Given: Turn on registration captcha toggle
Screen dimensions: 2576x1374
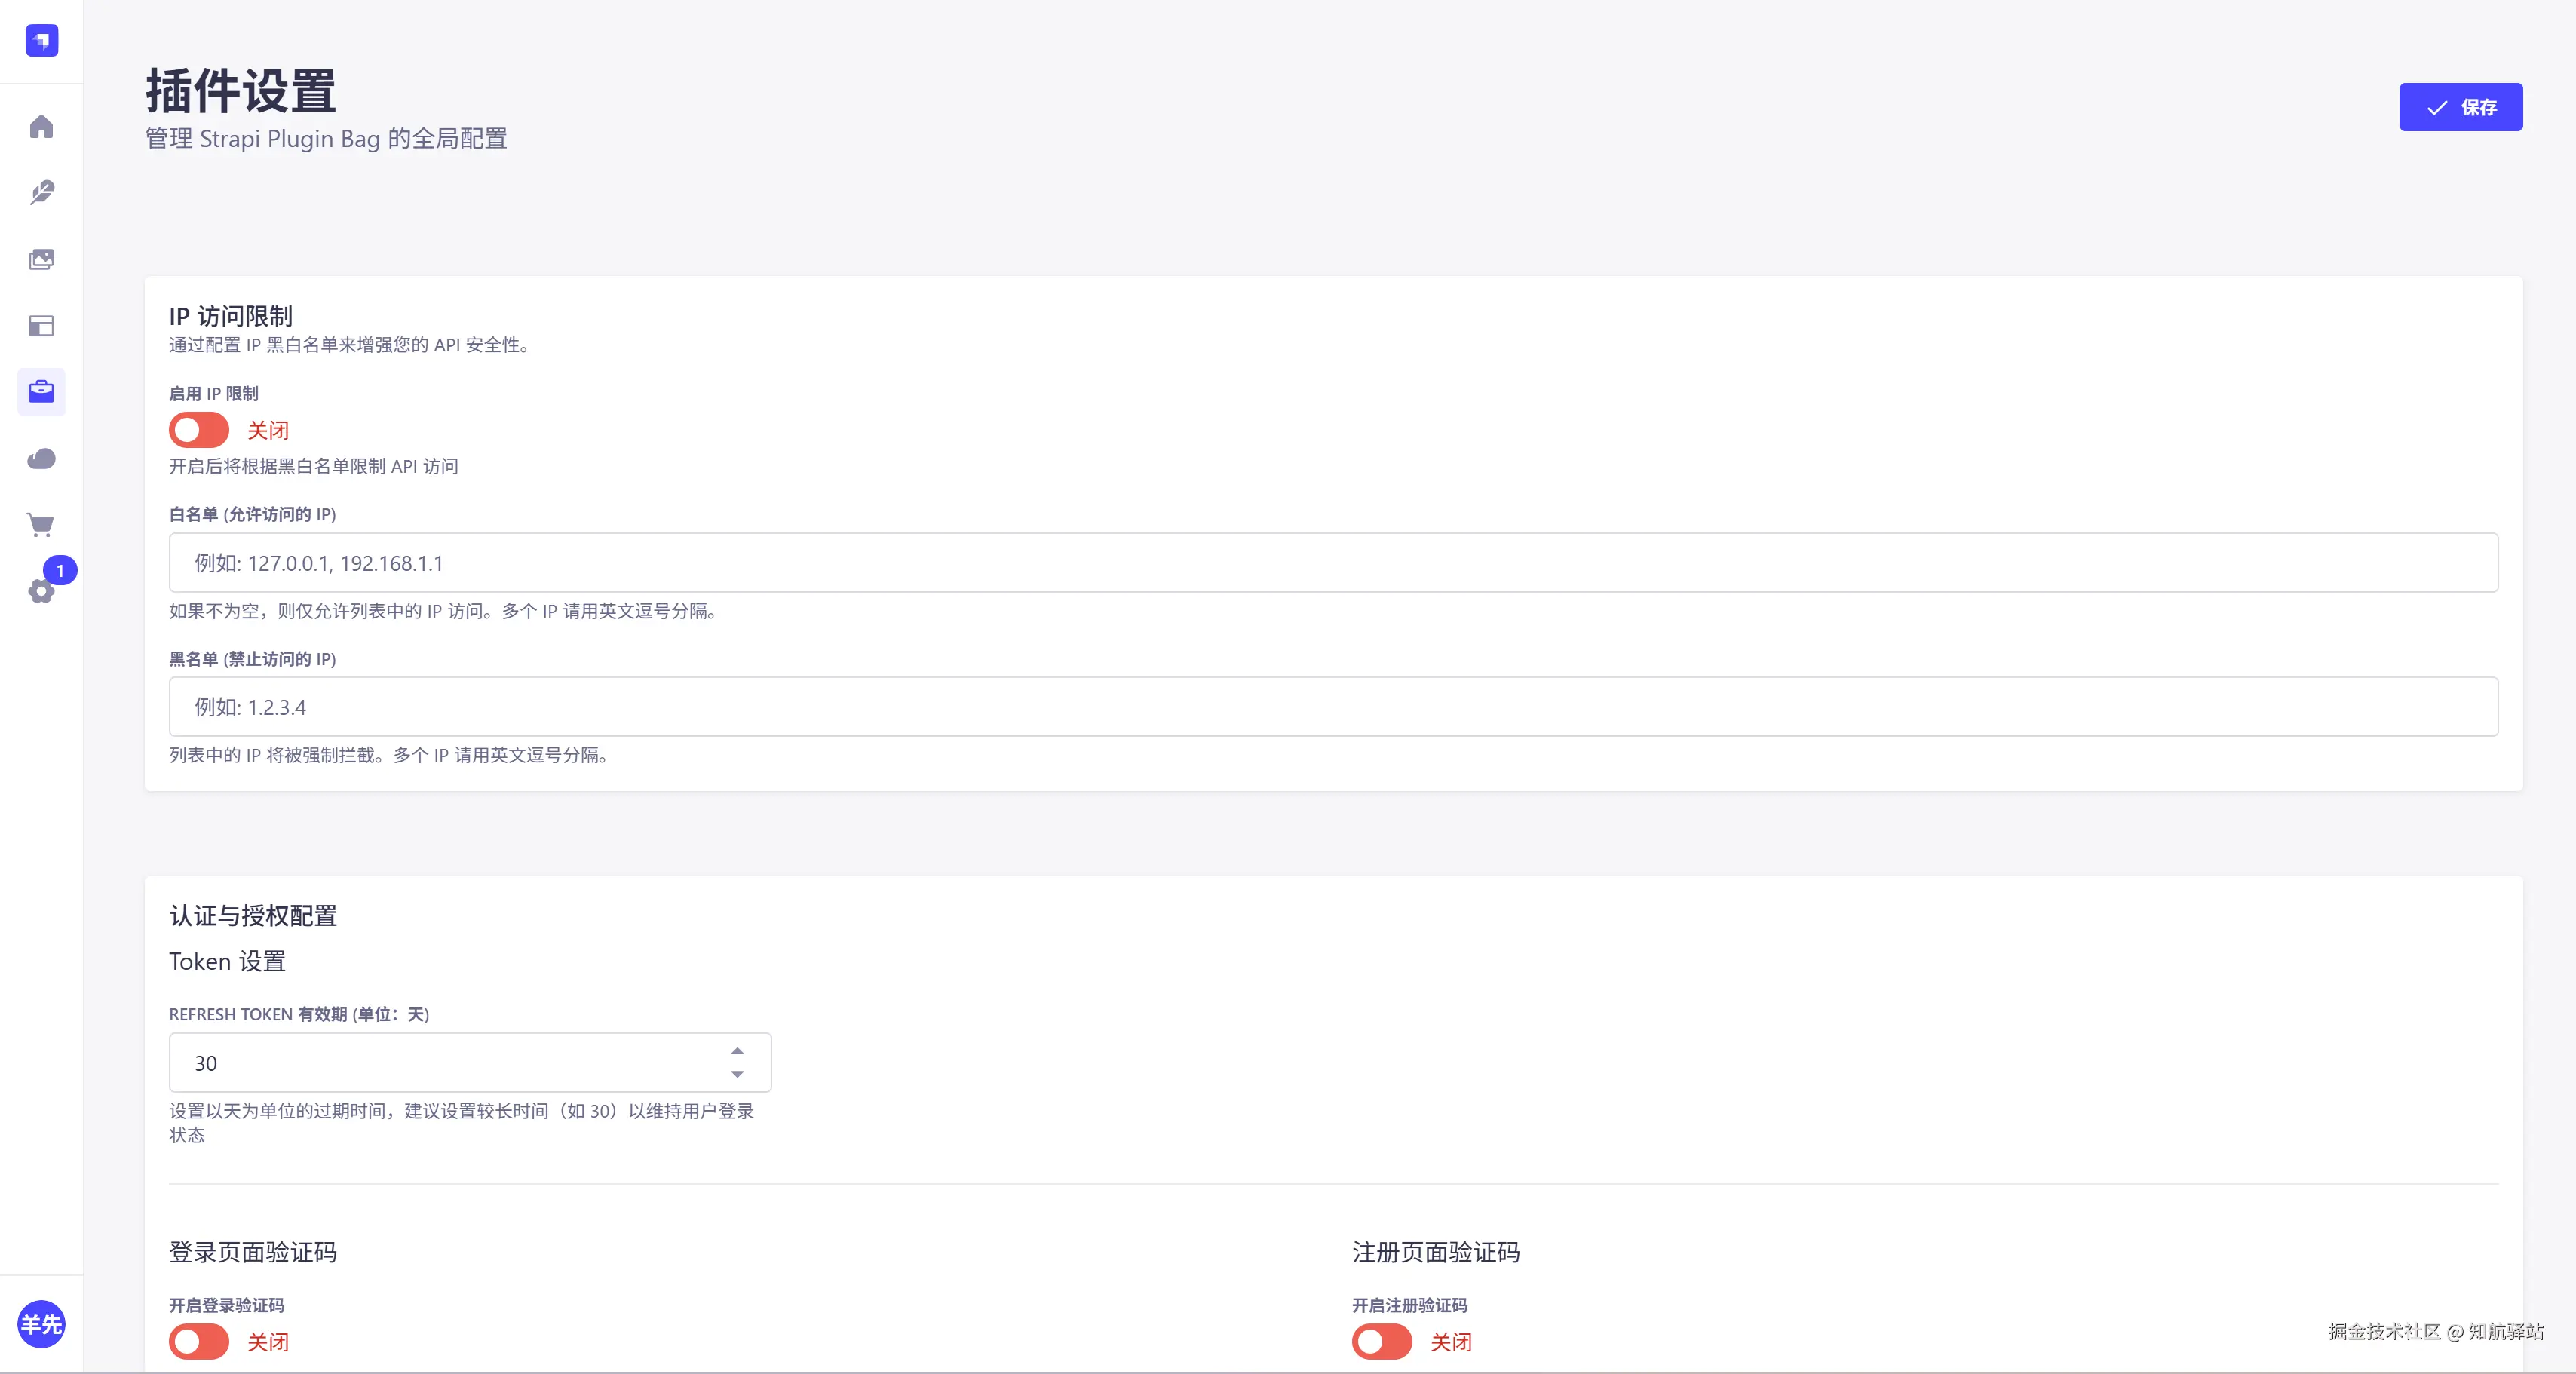Looking at the screenshot, I should click(1382, 1342).
